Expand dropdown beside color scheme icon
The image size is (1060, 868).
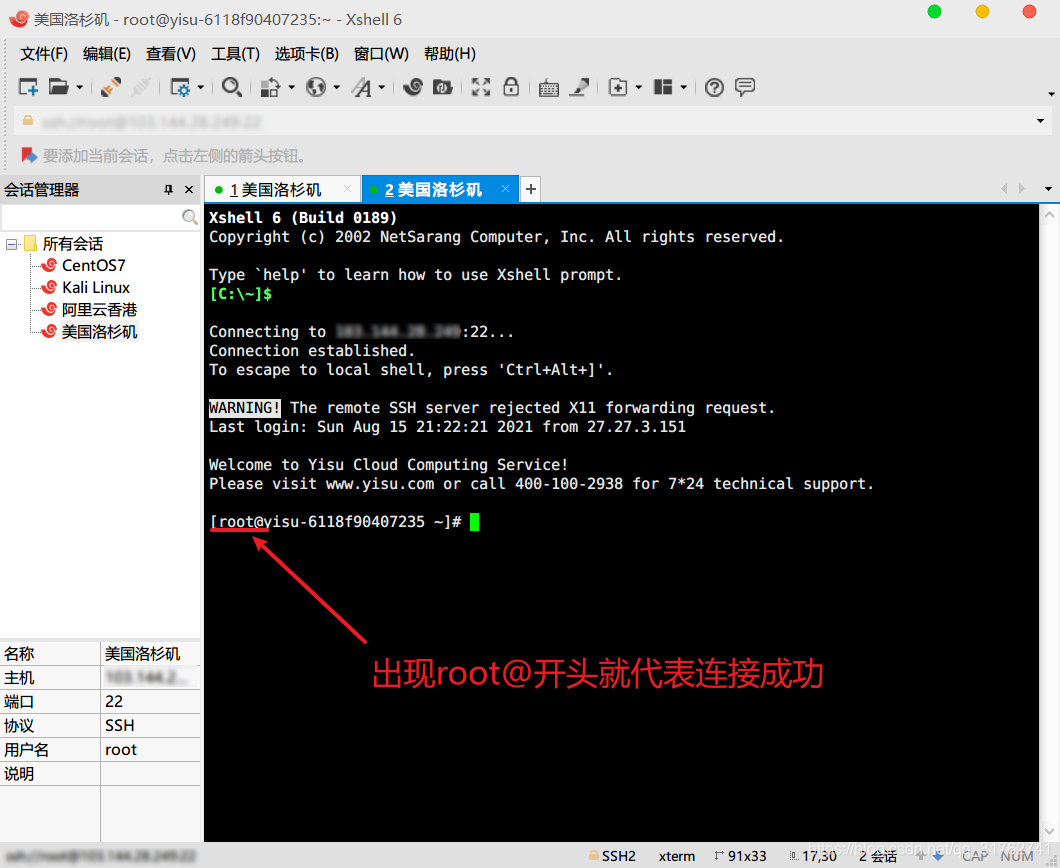291,87
